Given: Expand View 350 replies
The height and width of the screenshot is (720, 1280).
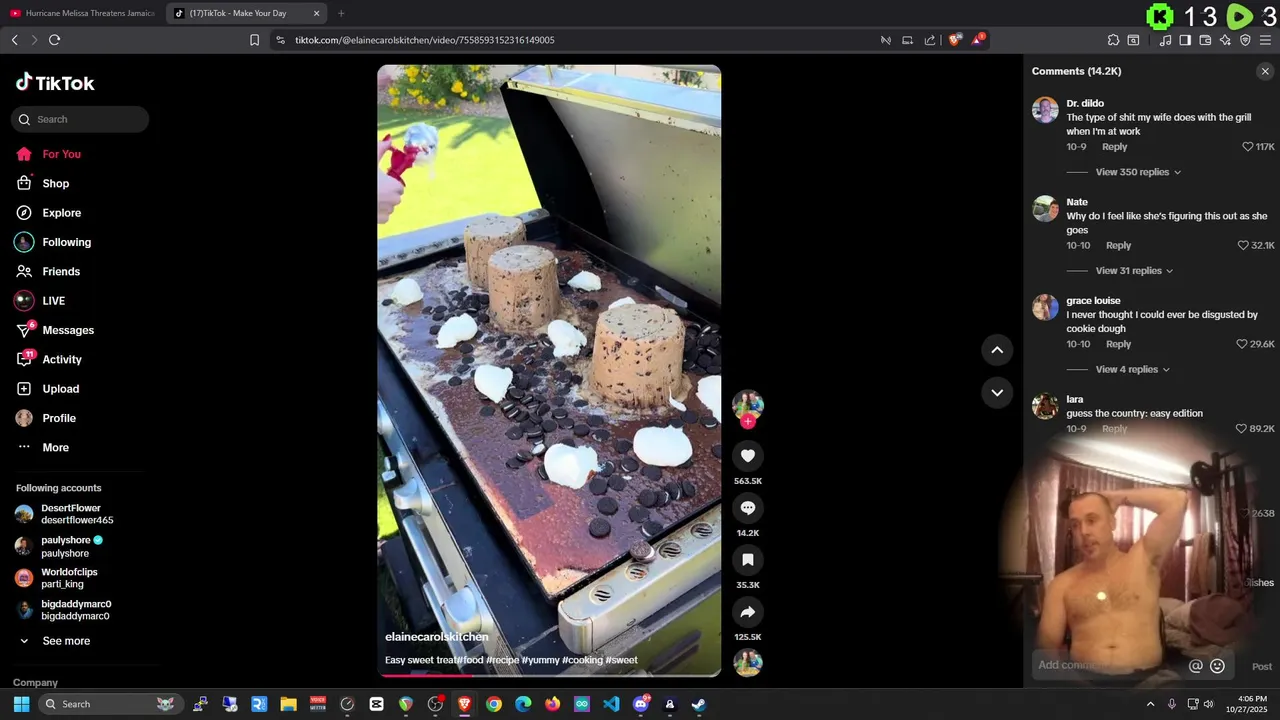Looking at the screenshot, I should tap(1138, 172).
